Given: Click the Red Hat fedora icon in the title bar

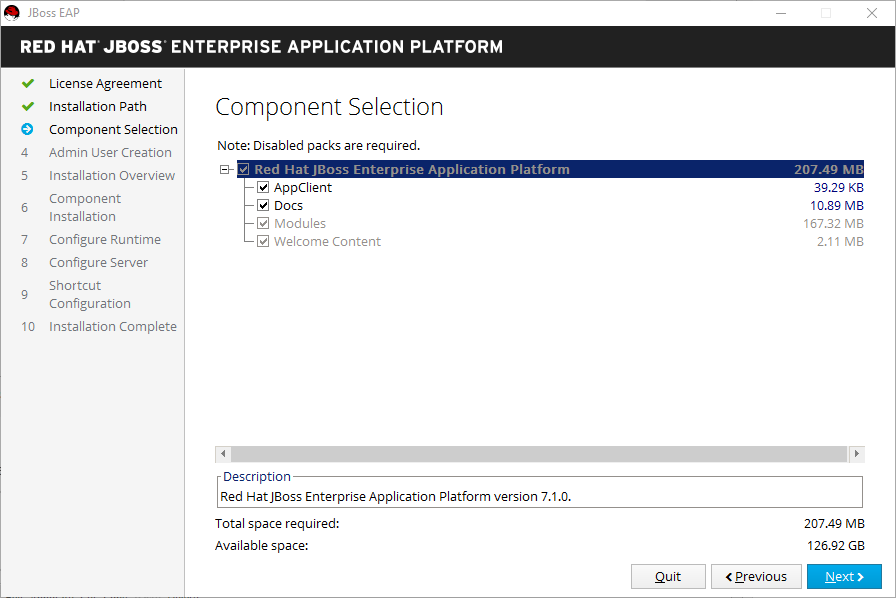Looking at the screenshot, I should click(x=11, y=12).
